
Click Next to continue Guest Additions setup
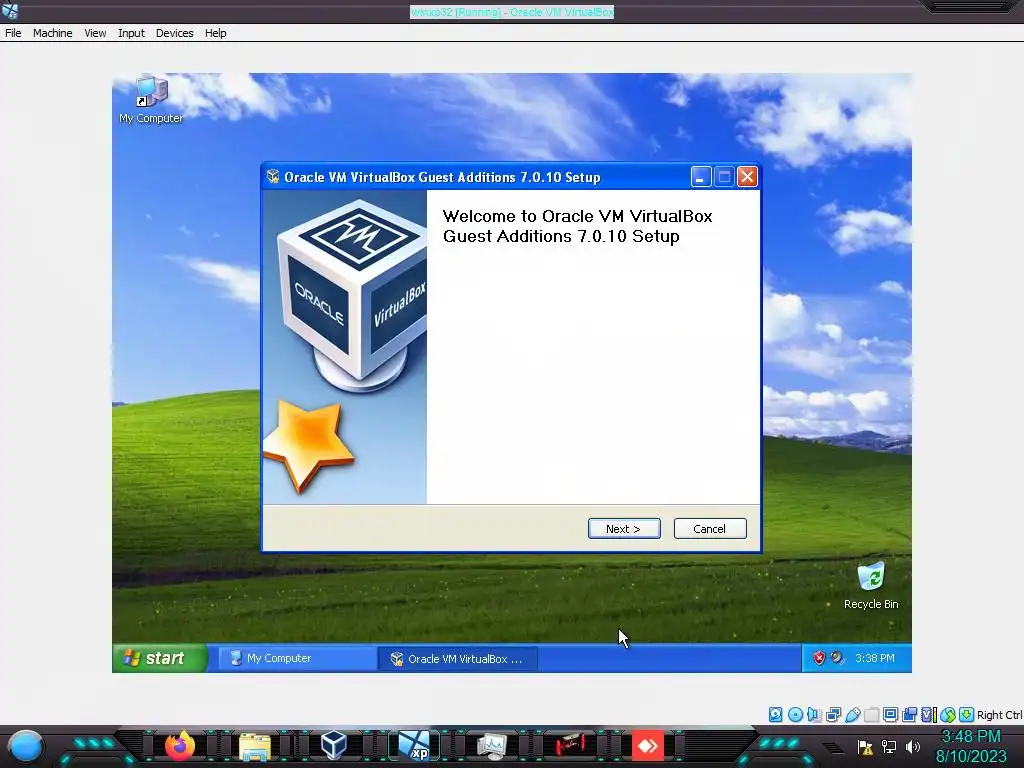(624, 528)
